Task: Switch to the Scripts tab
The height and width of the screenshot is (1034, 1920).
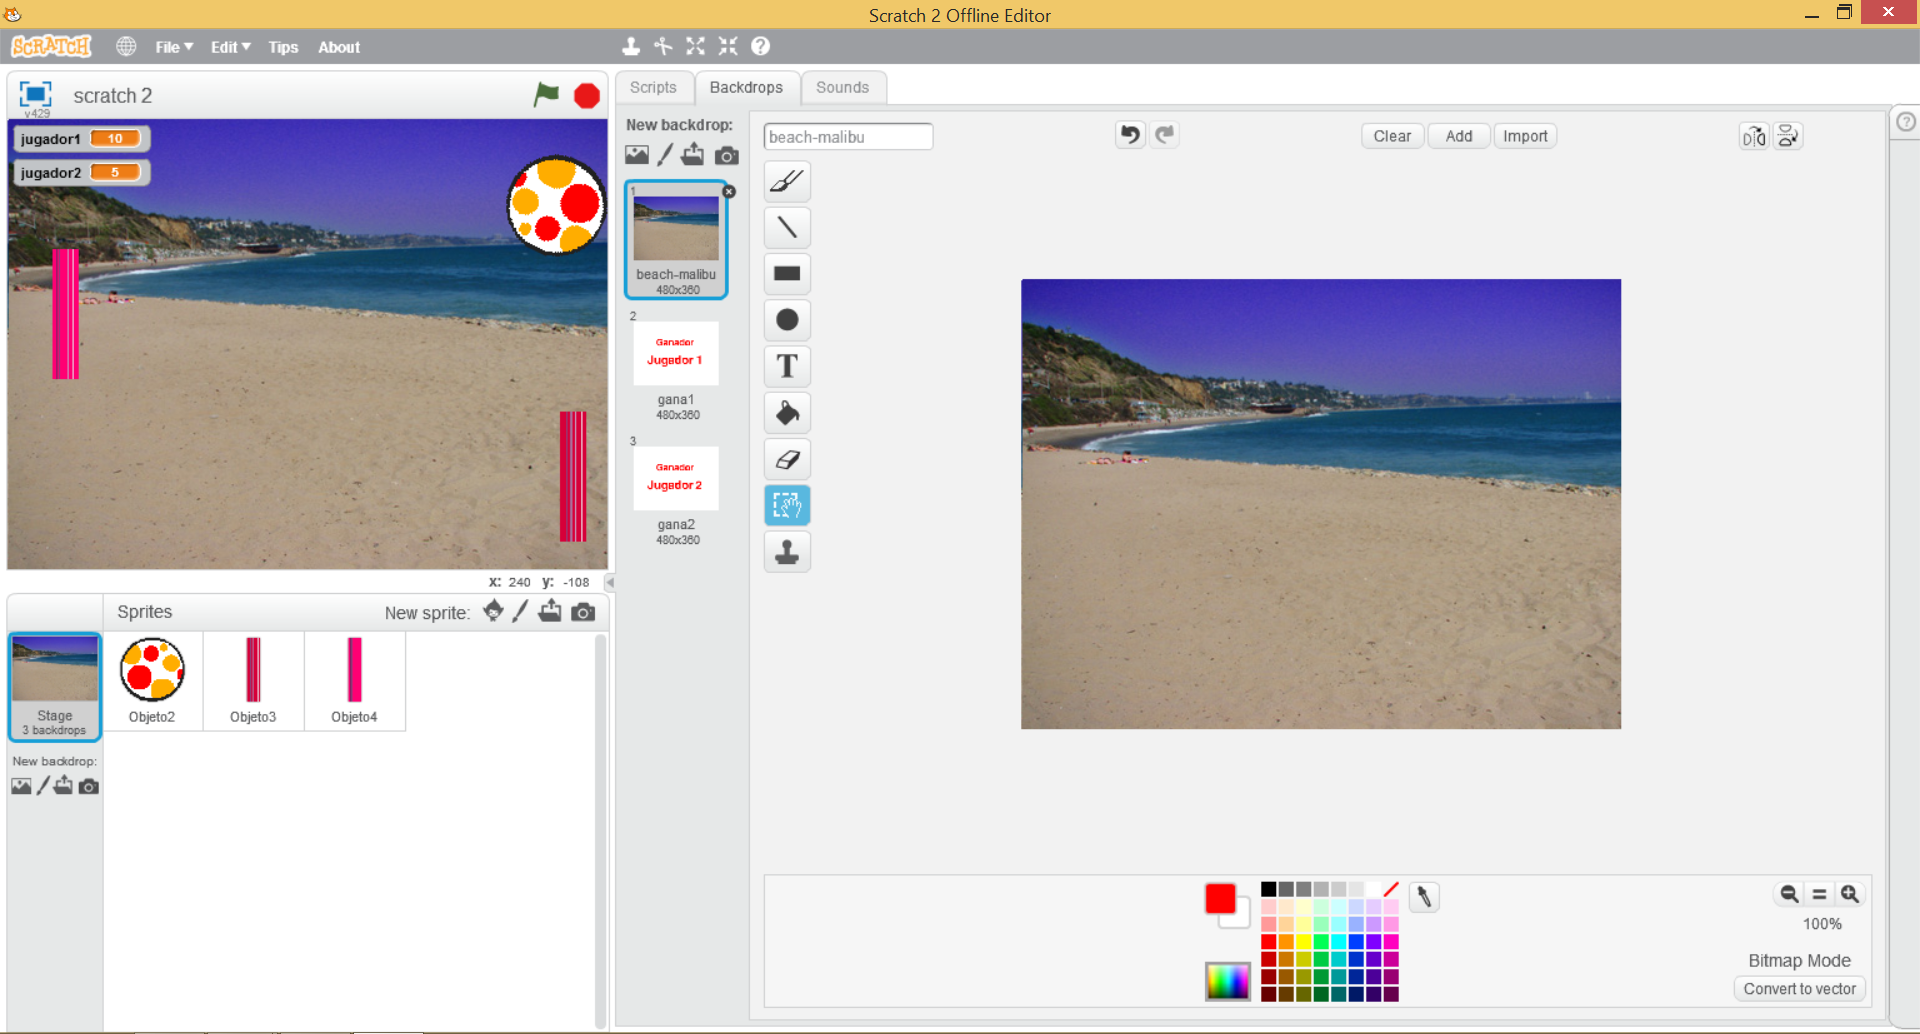Action: (x=653, y=88)
